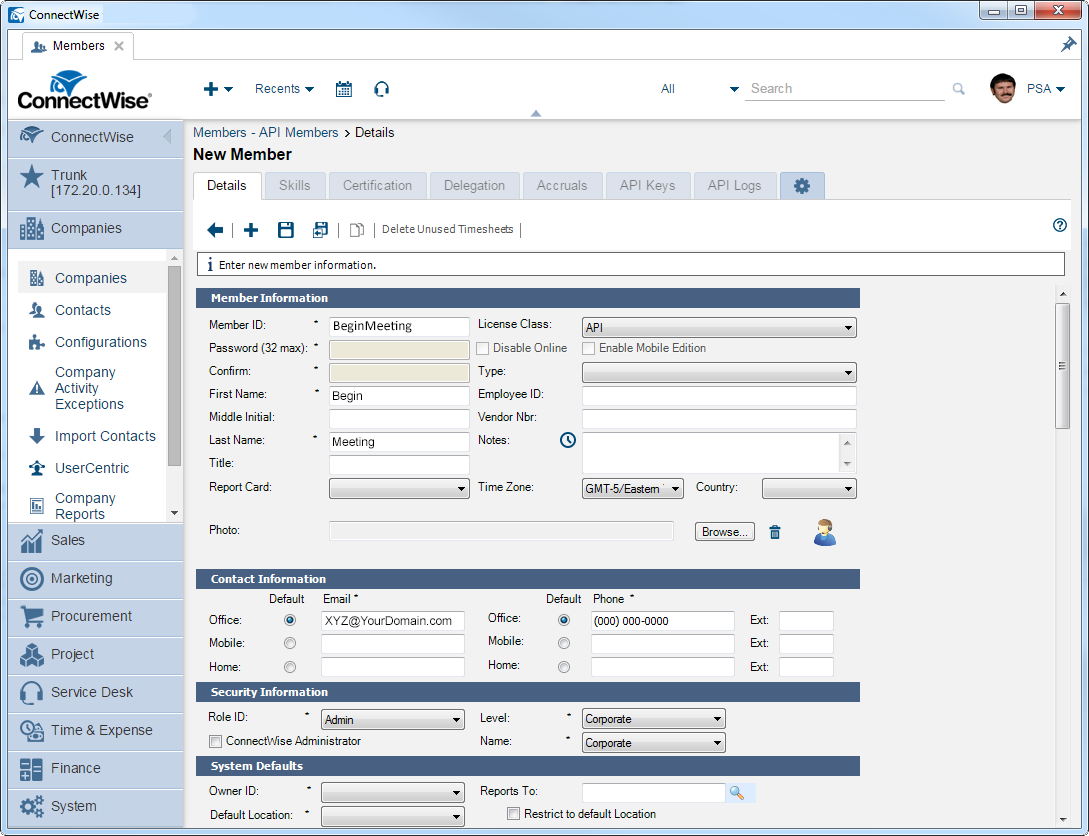
Task: Open the Time Zone dropdown
Action: pos(632,489)
